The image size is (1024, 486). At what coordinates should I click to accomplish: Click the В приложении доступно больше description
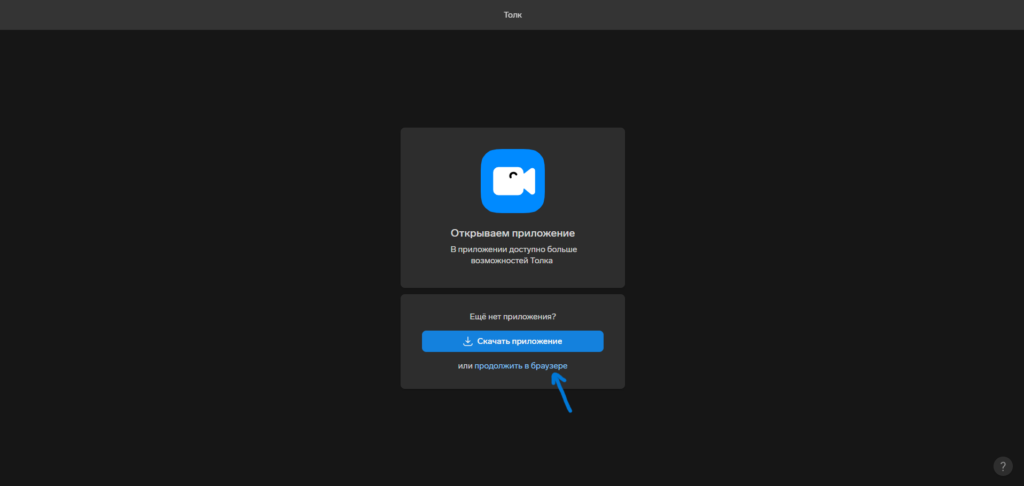513,254
